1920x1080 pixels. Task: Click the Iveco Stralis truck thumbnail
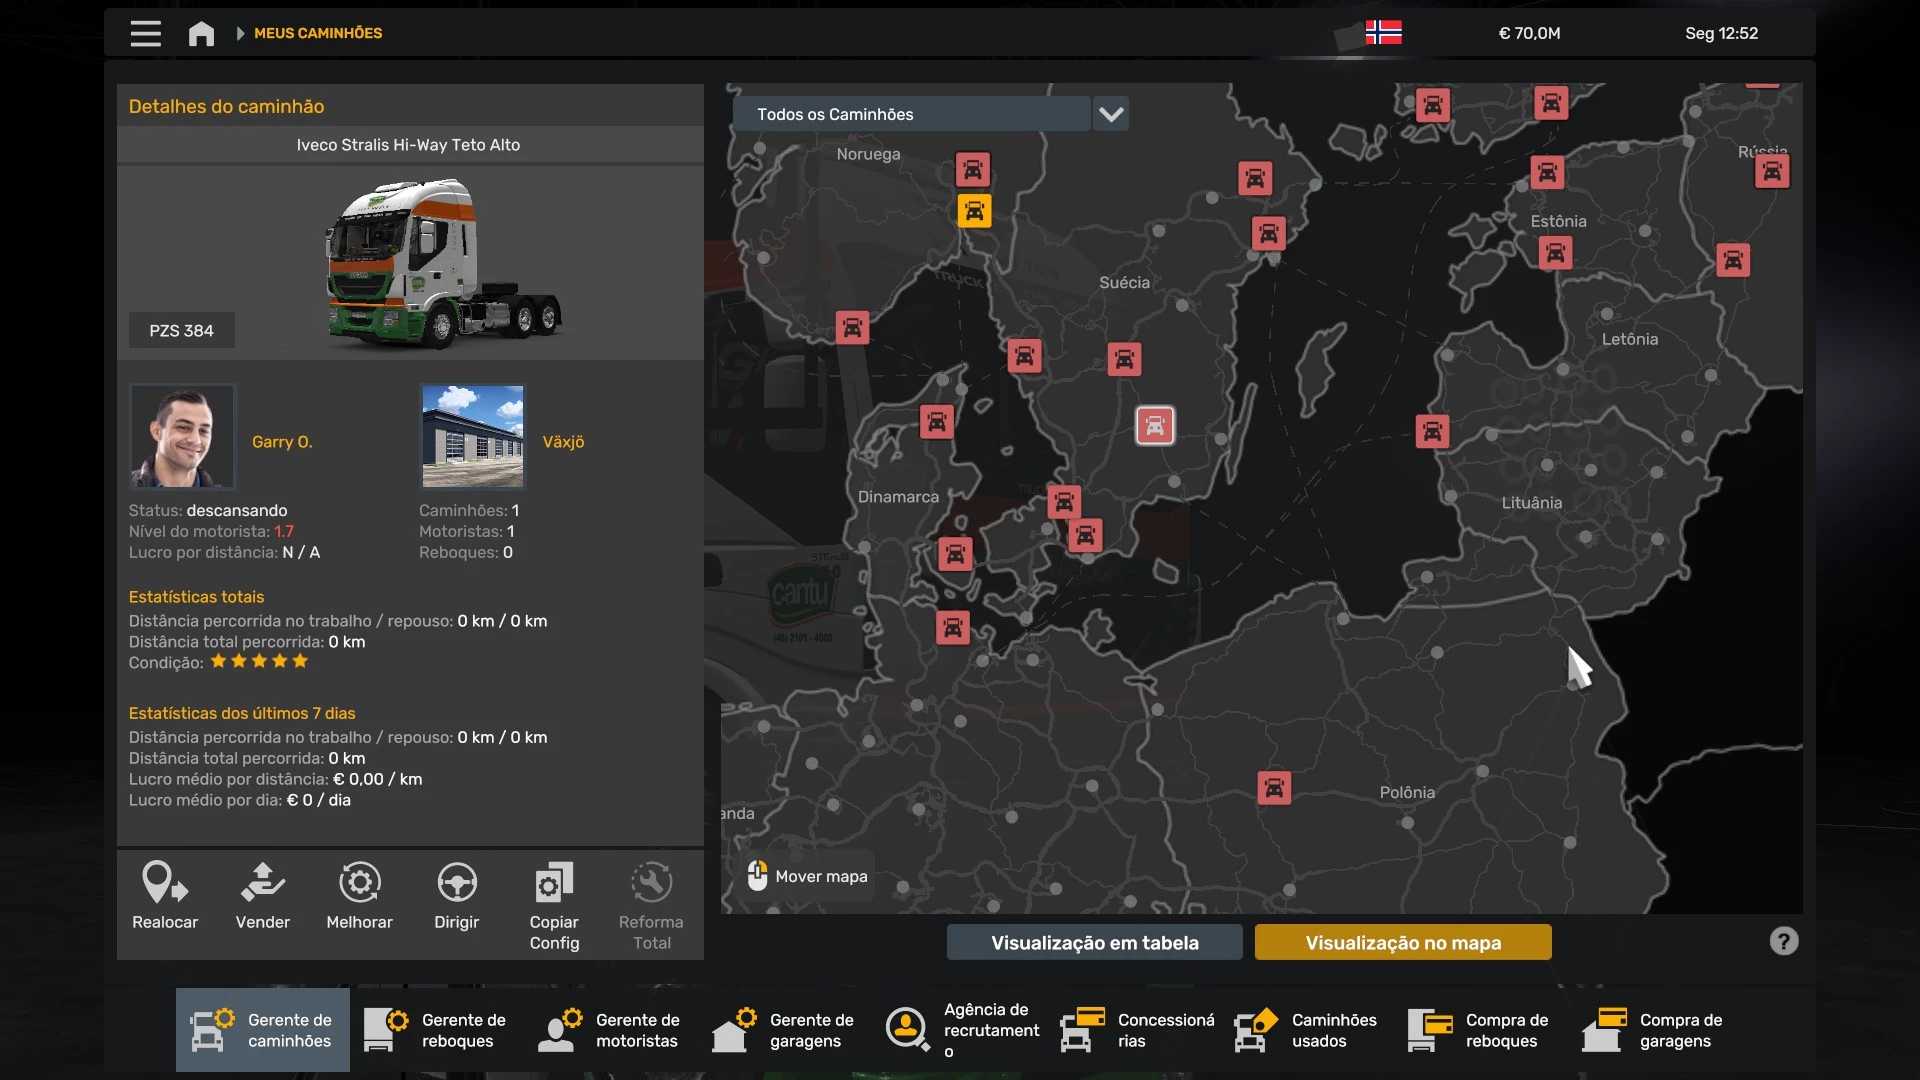coord(440,263)
